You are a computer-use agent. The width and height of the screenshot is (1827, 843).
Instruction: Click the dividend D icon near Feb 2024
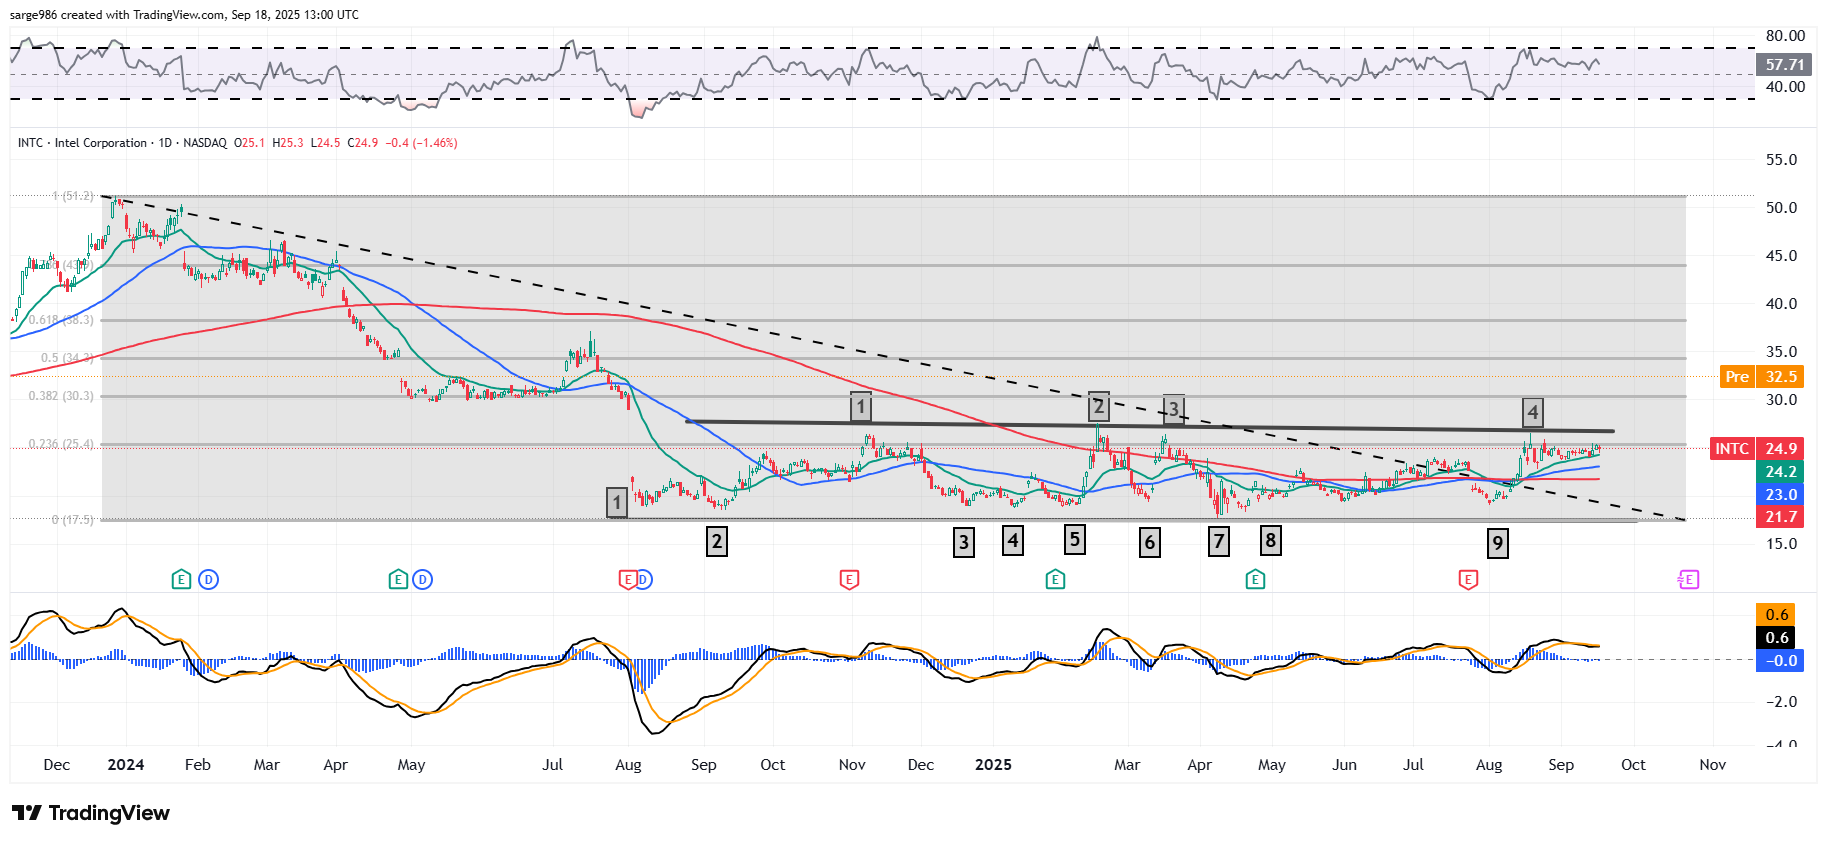[208, 579]
